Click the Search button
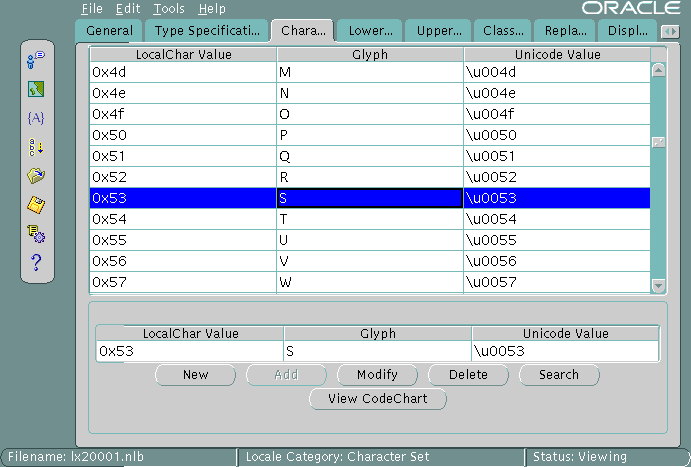This screenshot has height=467, width=691. (x=558, y=375)
